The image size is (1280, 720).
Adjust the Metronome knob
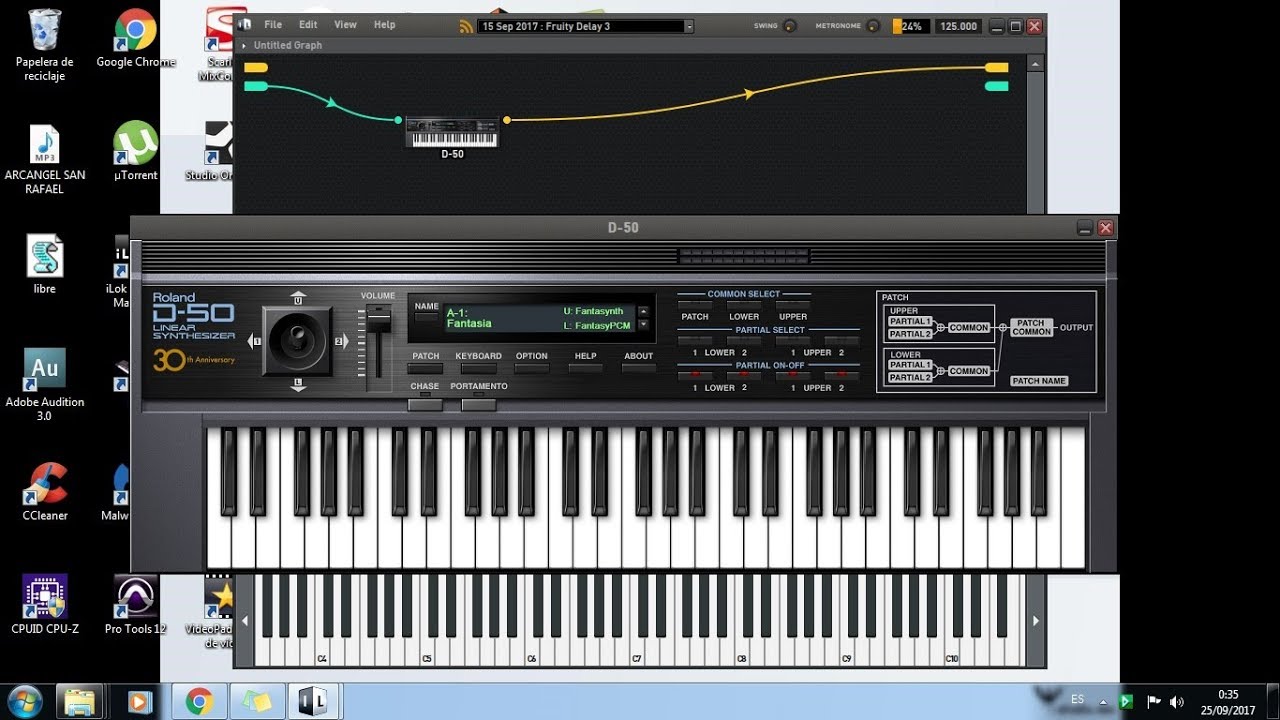coord(873,26)
